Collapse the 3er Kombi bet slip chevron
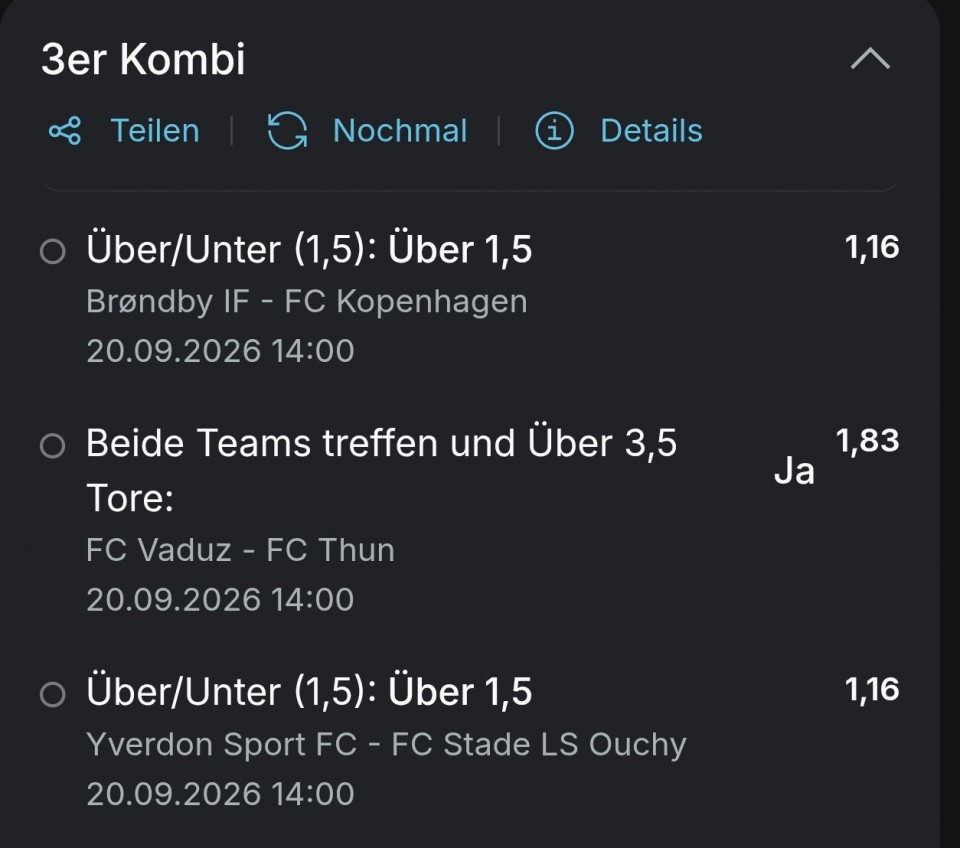This screenshot has width=960, height=848. click(870, 59)
